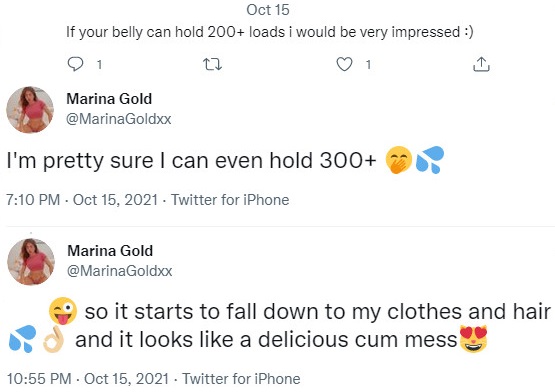
Task: Click the hand-over-mouth emoji in the 7:10 PM tweet
Action: click(x=399, y=160)
